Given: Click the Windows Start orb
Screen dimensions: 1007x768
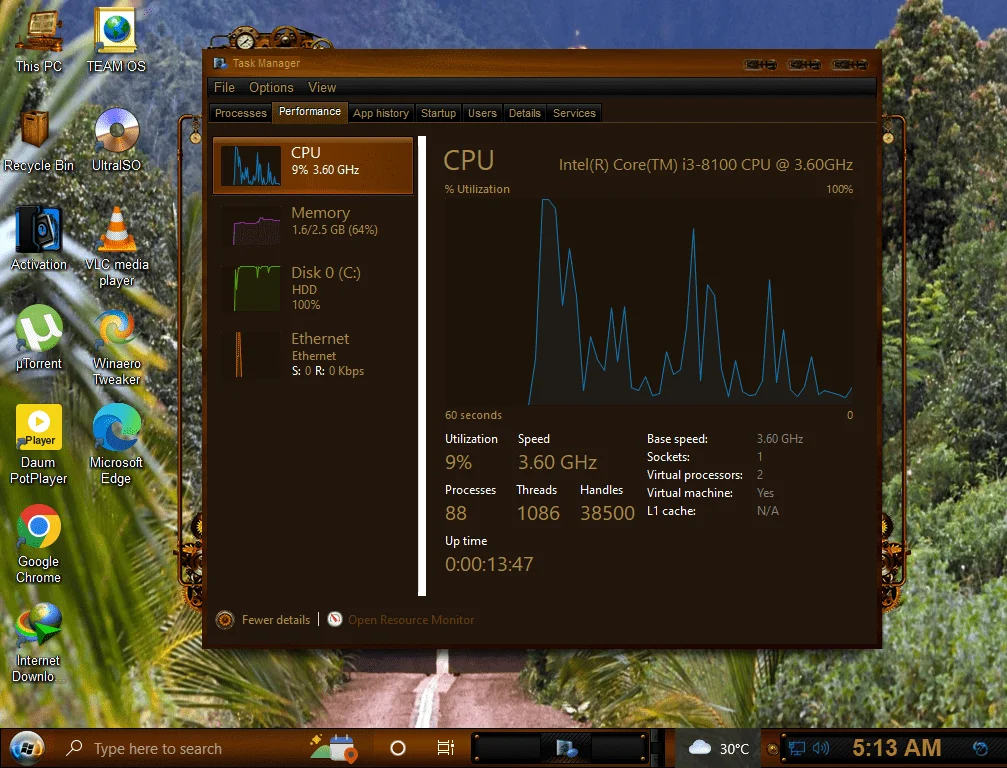Looking at the screenshot, I should [26, 748].
